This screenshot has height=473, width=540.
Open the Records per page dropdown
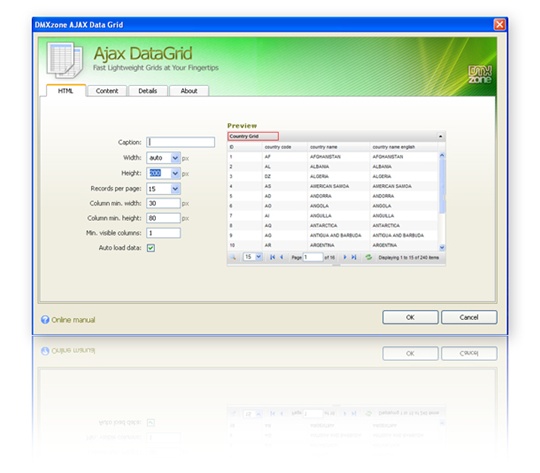tap(175, 188)
